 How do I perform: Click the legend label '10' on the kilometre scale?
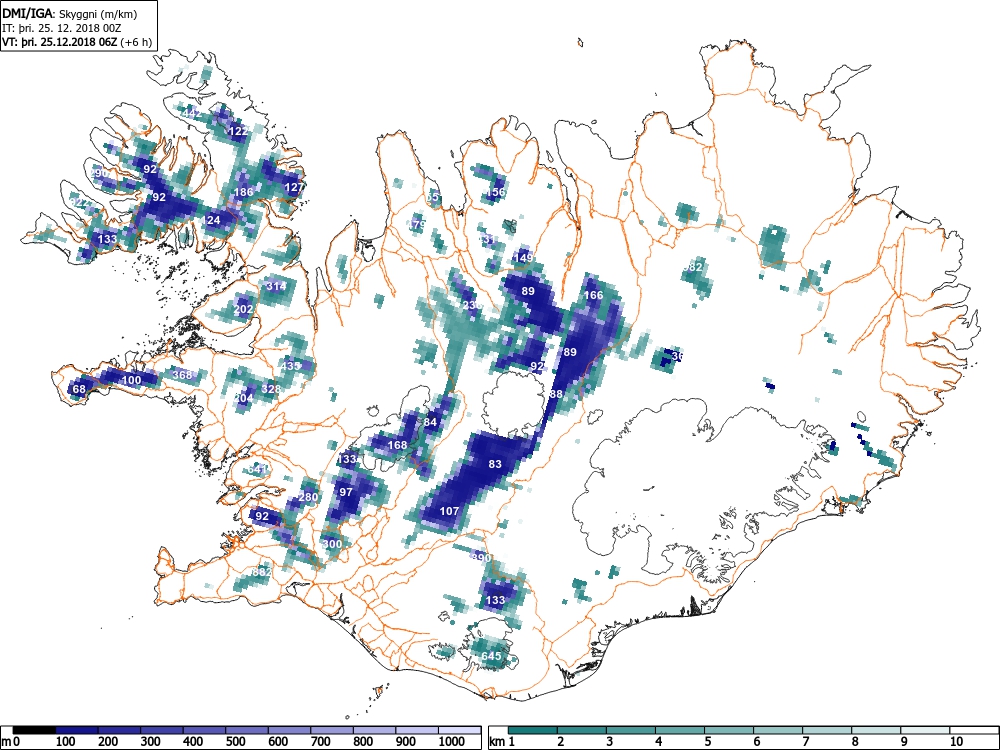[x=957, y=741]
